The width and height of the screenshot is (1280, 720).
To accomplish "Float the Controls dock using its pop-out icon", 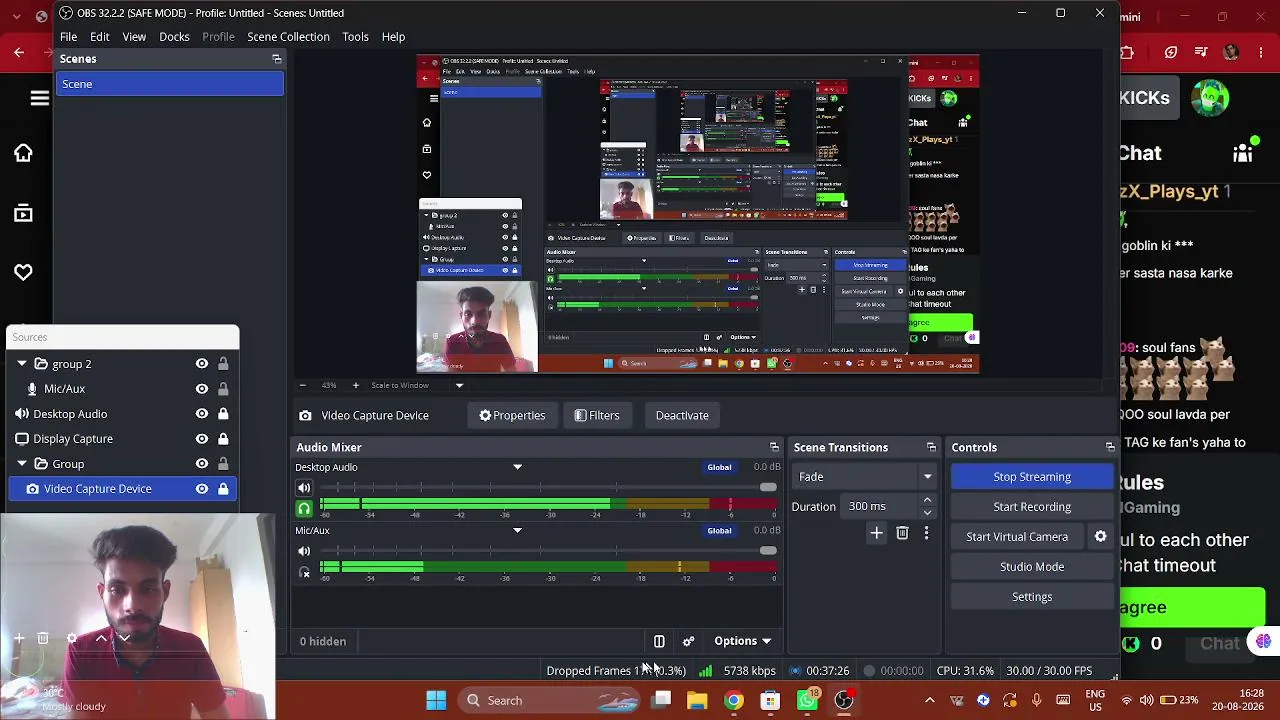I will click(1110, 447).
